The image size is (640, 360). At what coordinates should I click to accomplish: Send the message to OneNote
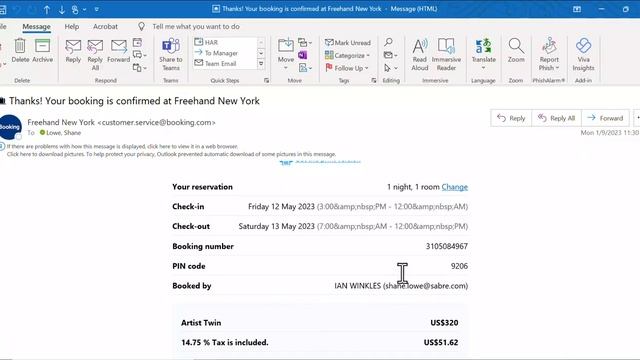[302, 55]
